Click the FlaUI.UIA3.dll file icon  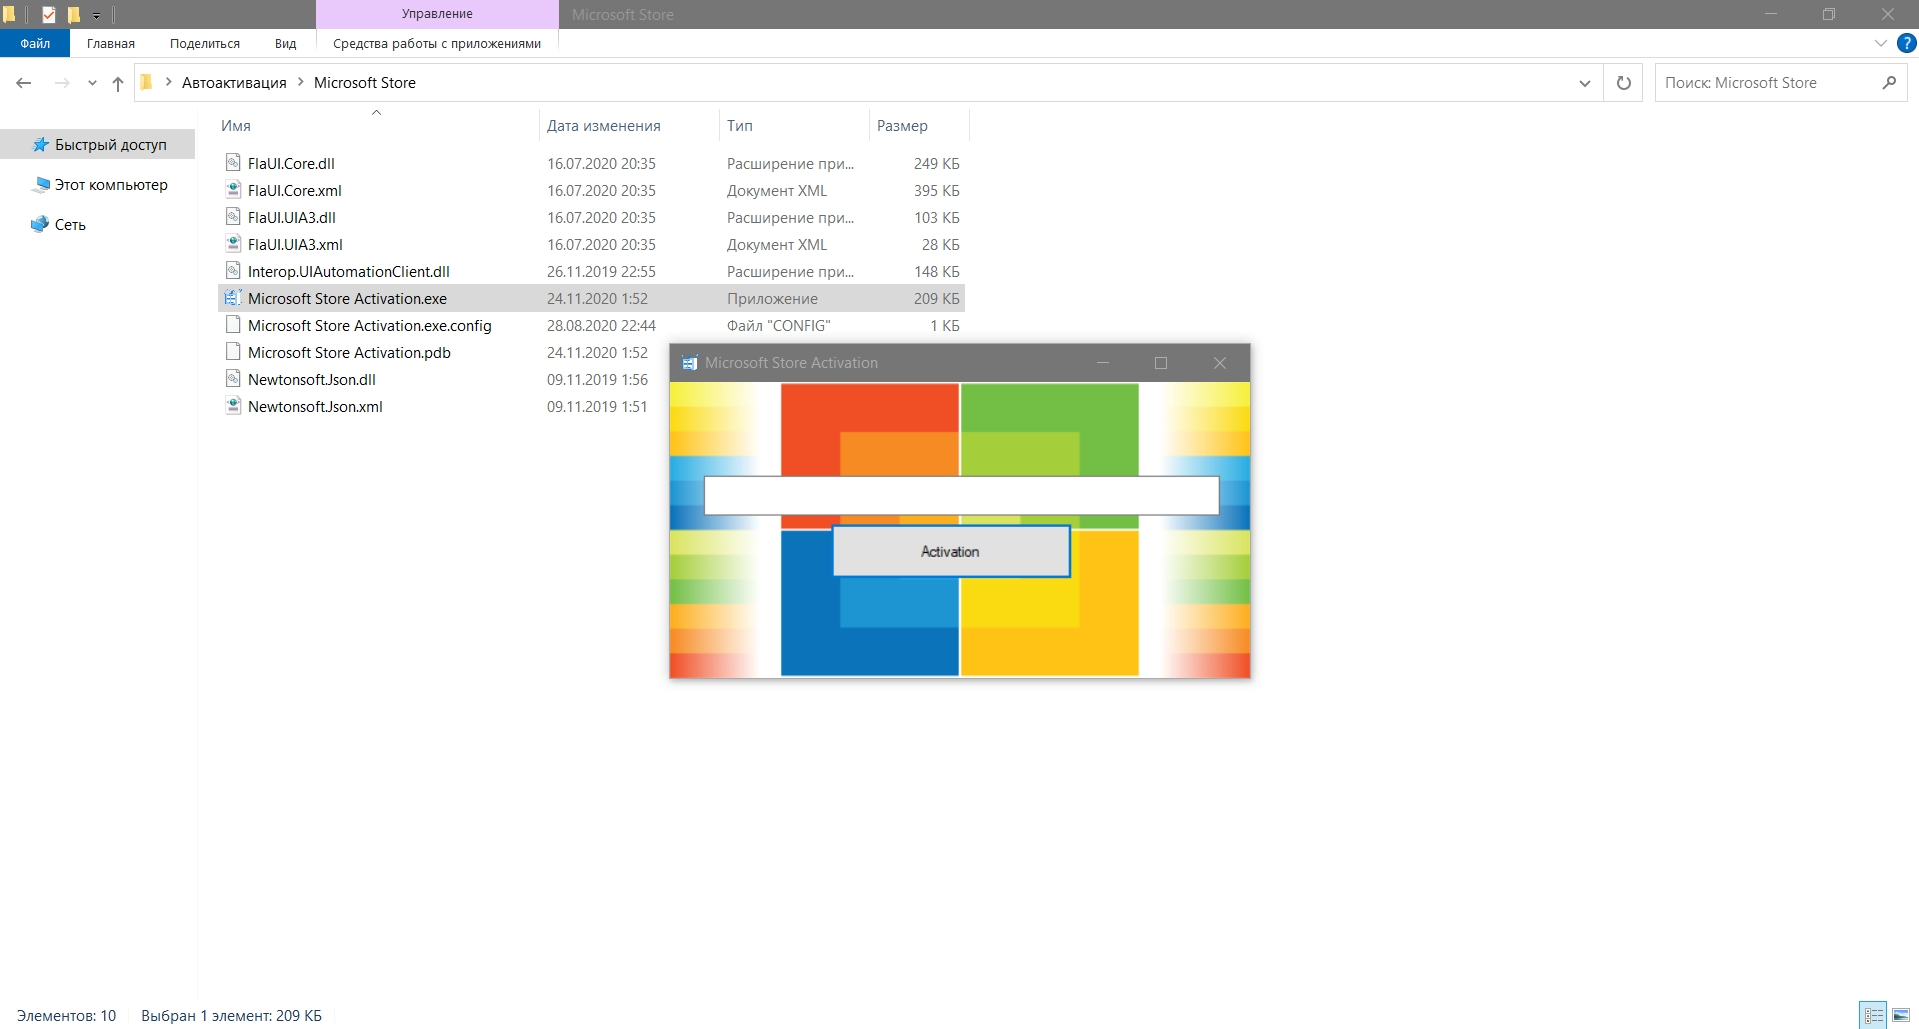[233, 217]
